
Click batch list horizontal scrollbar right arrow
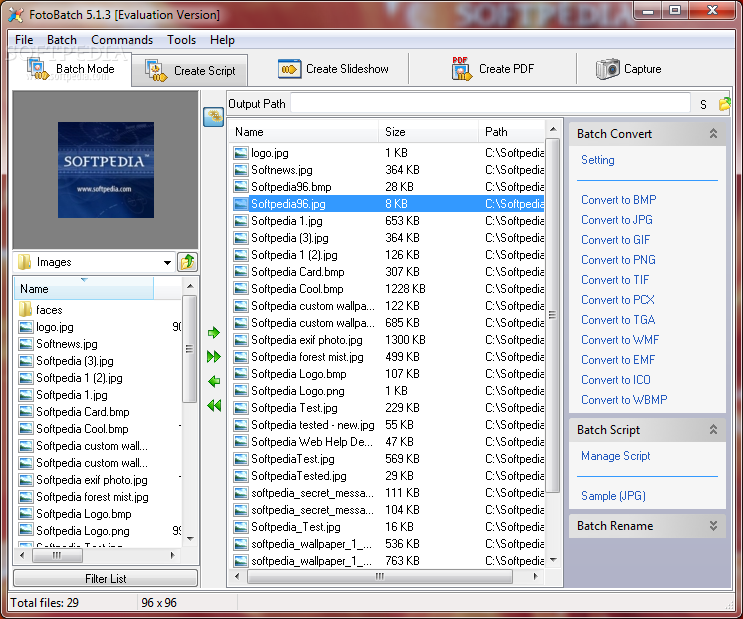[x=535, y=576]
